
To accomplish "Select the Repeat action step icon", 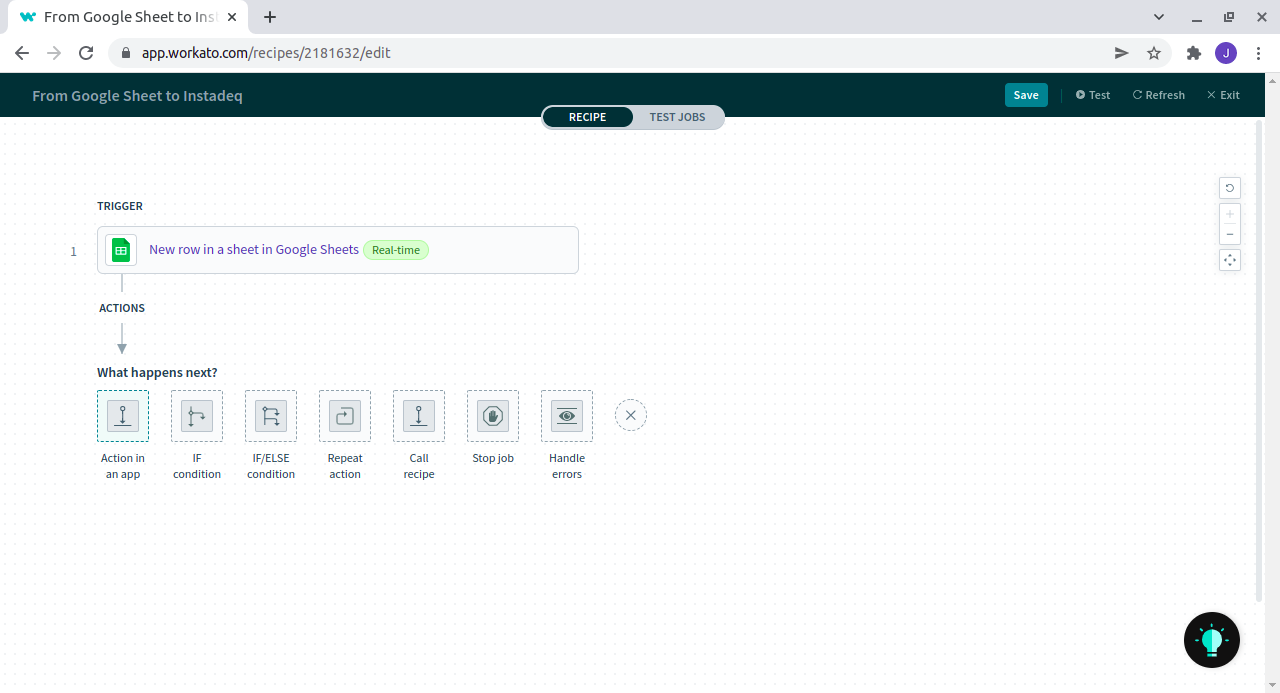I will [x=345, y=415].
